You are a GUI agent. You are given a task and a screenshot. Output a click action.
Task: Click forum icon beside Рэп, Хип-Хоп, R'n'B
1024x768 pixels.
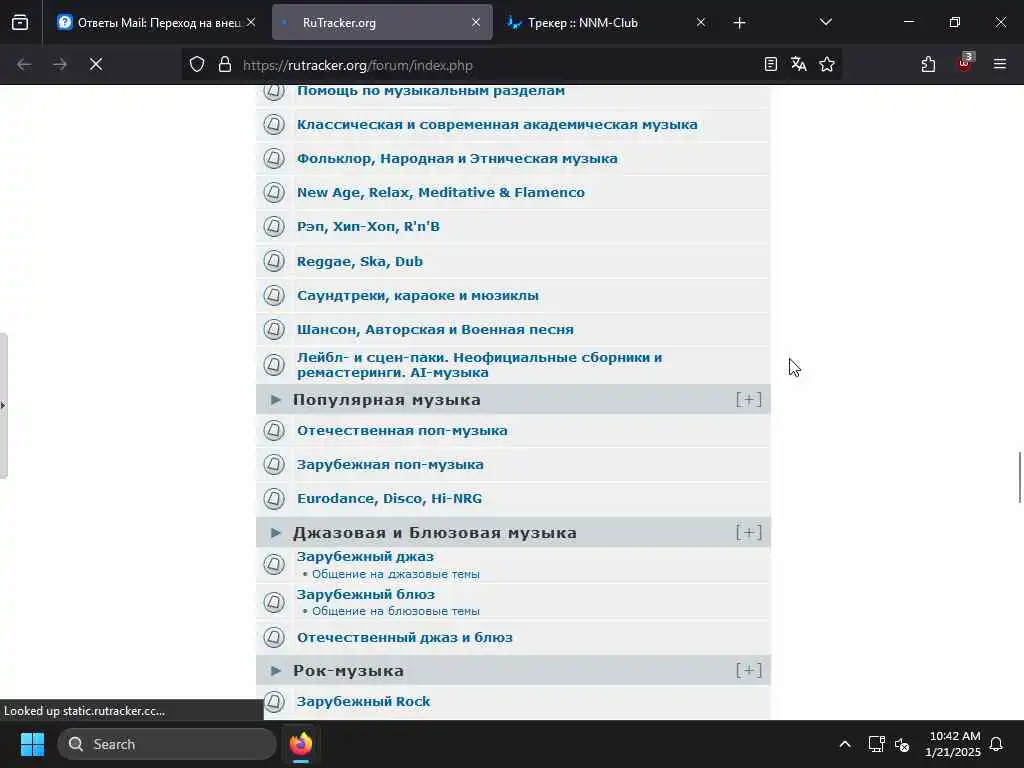click(x=274, y=227)
